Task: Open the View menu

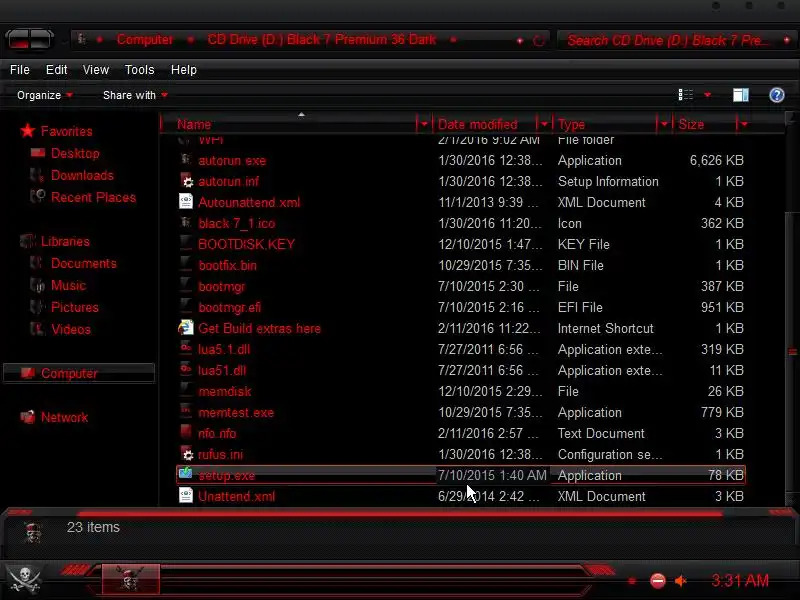Action: point(96,70)
